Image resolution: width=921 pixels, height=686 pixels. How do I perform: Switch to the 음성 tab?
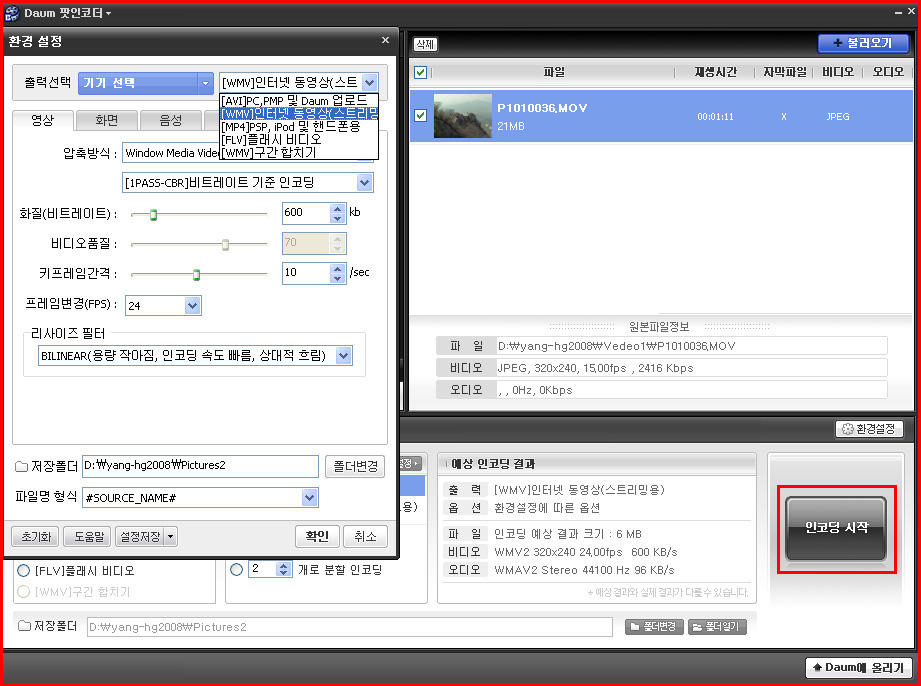[171, 120]
